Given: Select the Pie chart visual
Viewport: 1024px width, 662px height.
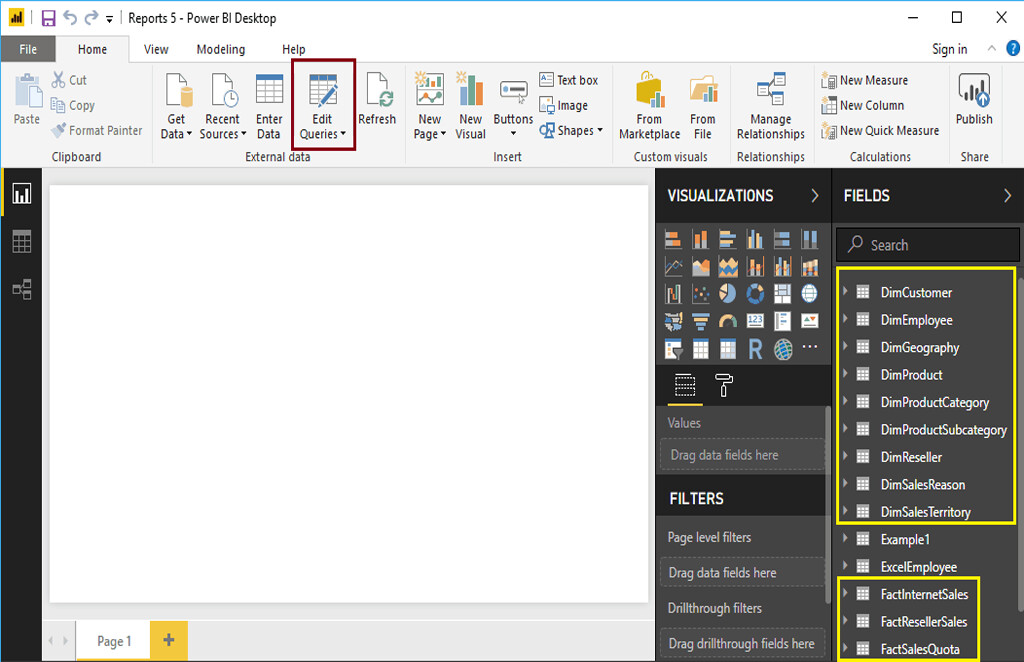Looking at the screenshot, I should [728, 293].
